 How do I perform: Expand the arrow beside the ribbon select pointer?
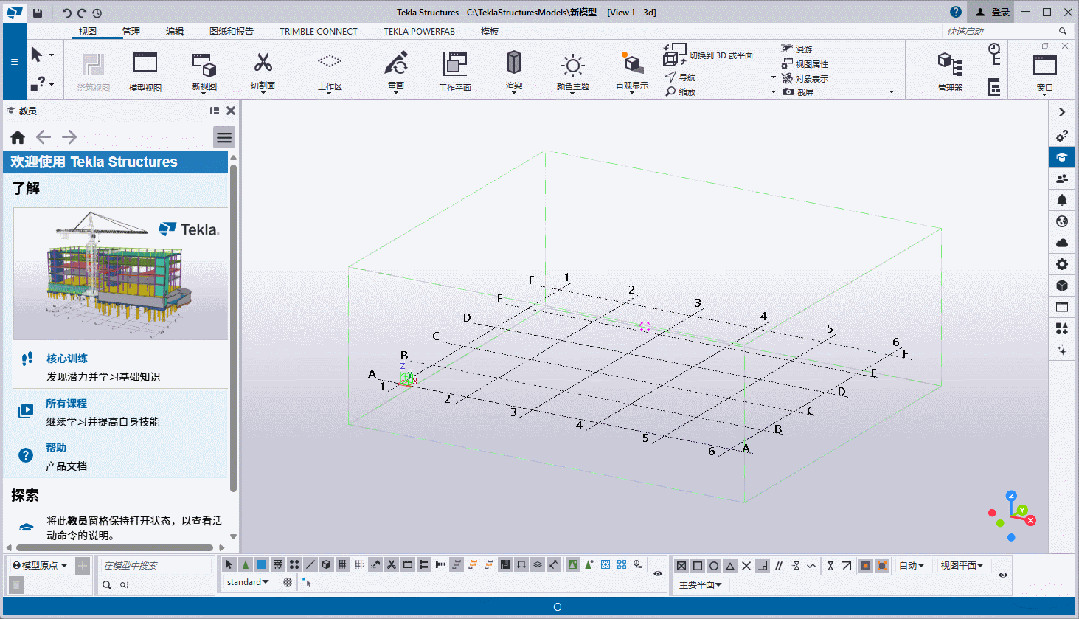[52, 54]
